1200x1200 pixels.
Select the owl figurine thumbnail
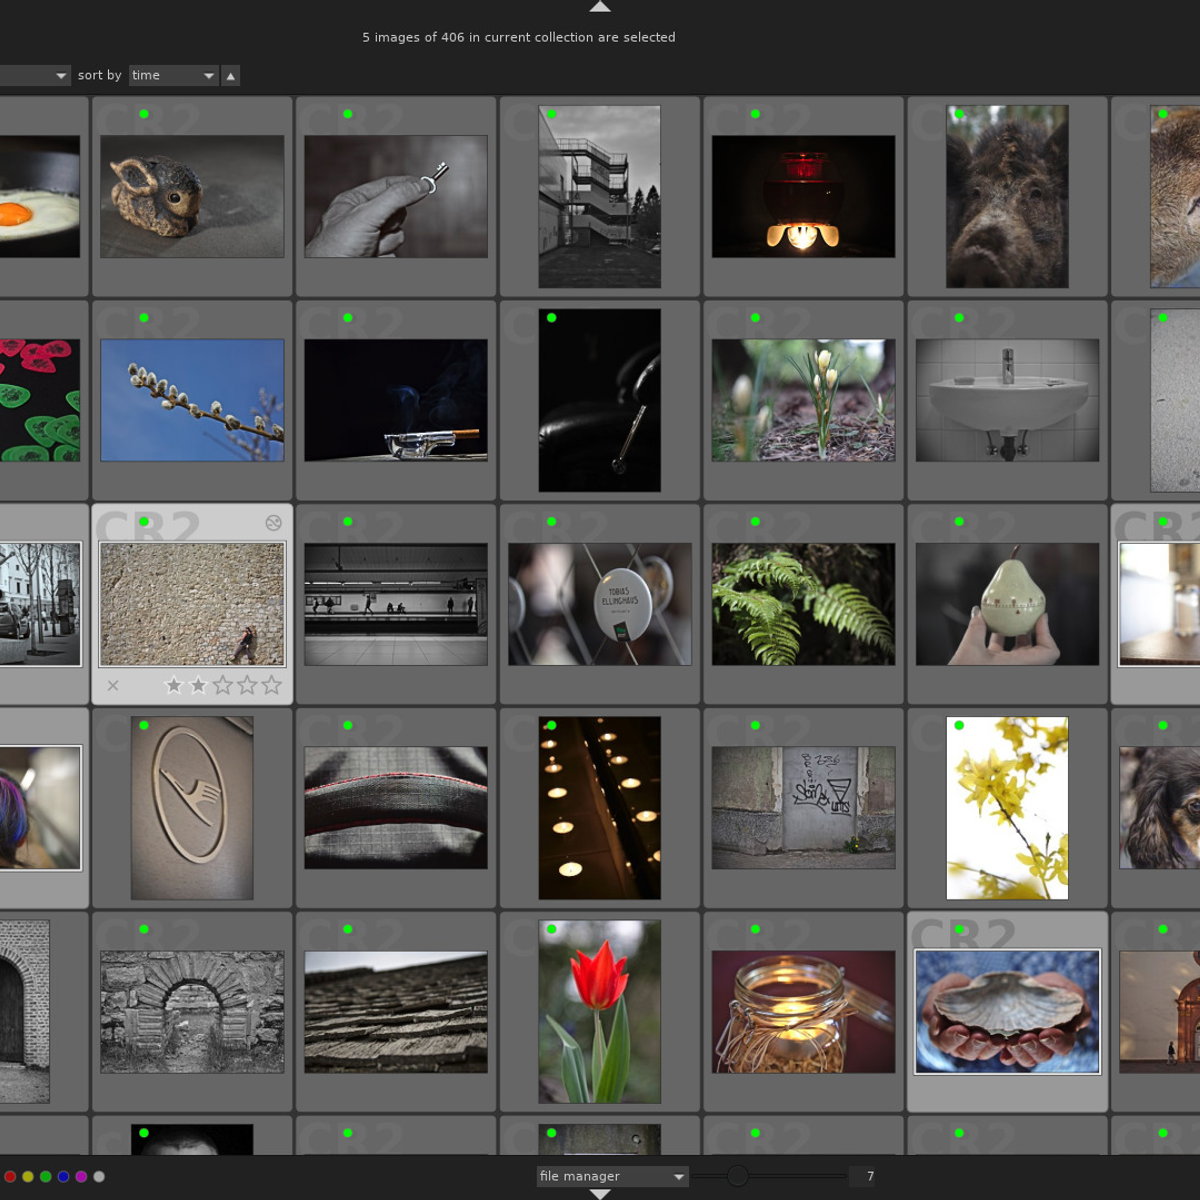192,197
